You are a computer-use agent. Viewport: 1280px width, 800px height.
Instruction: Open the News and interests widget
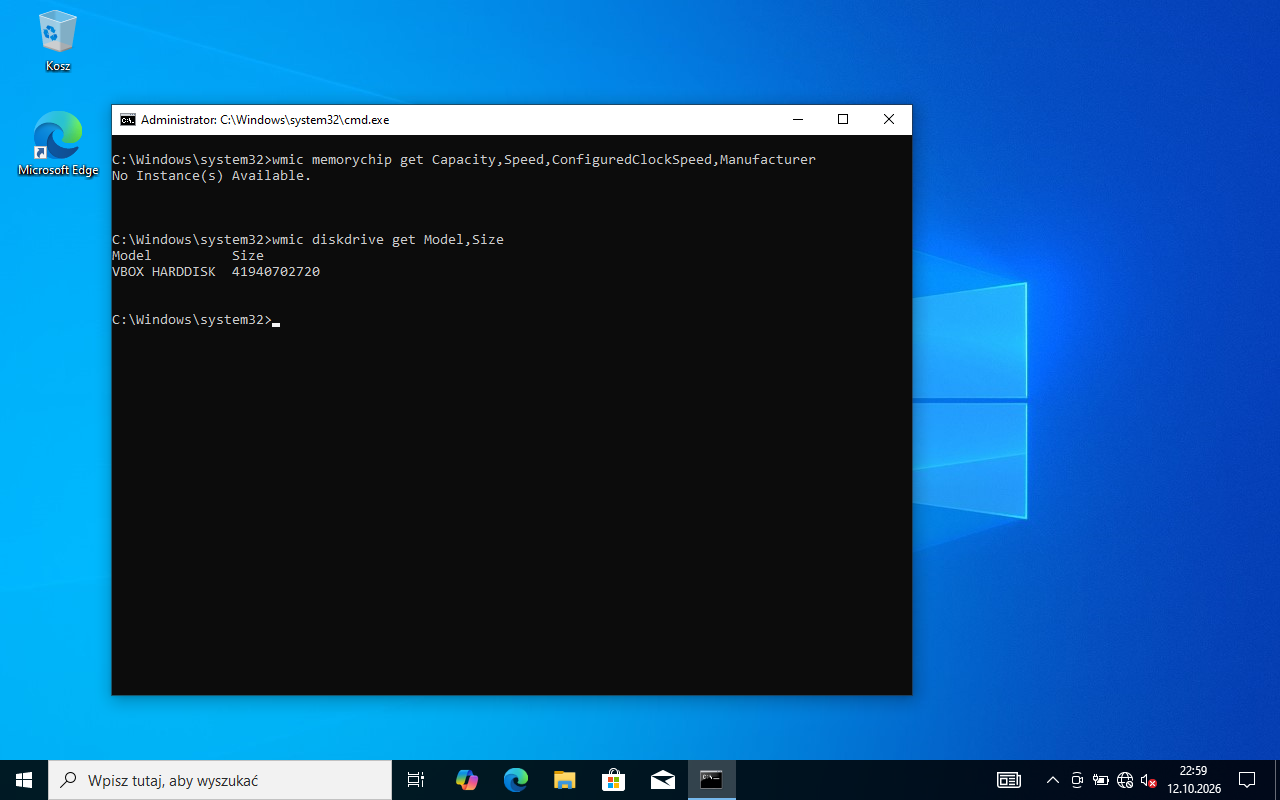1009,780
